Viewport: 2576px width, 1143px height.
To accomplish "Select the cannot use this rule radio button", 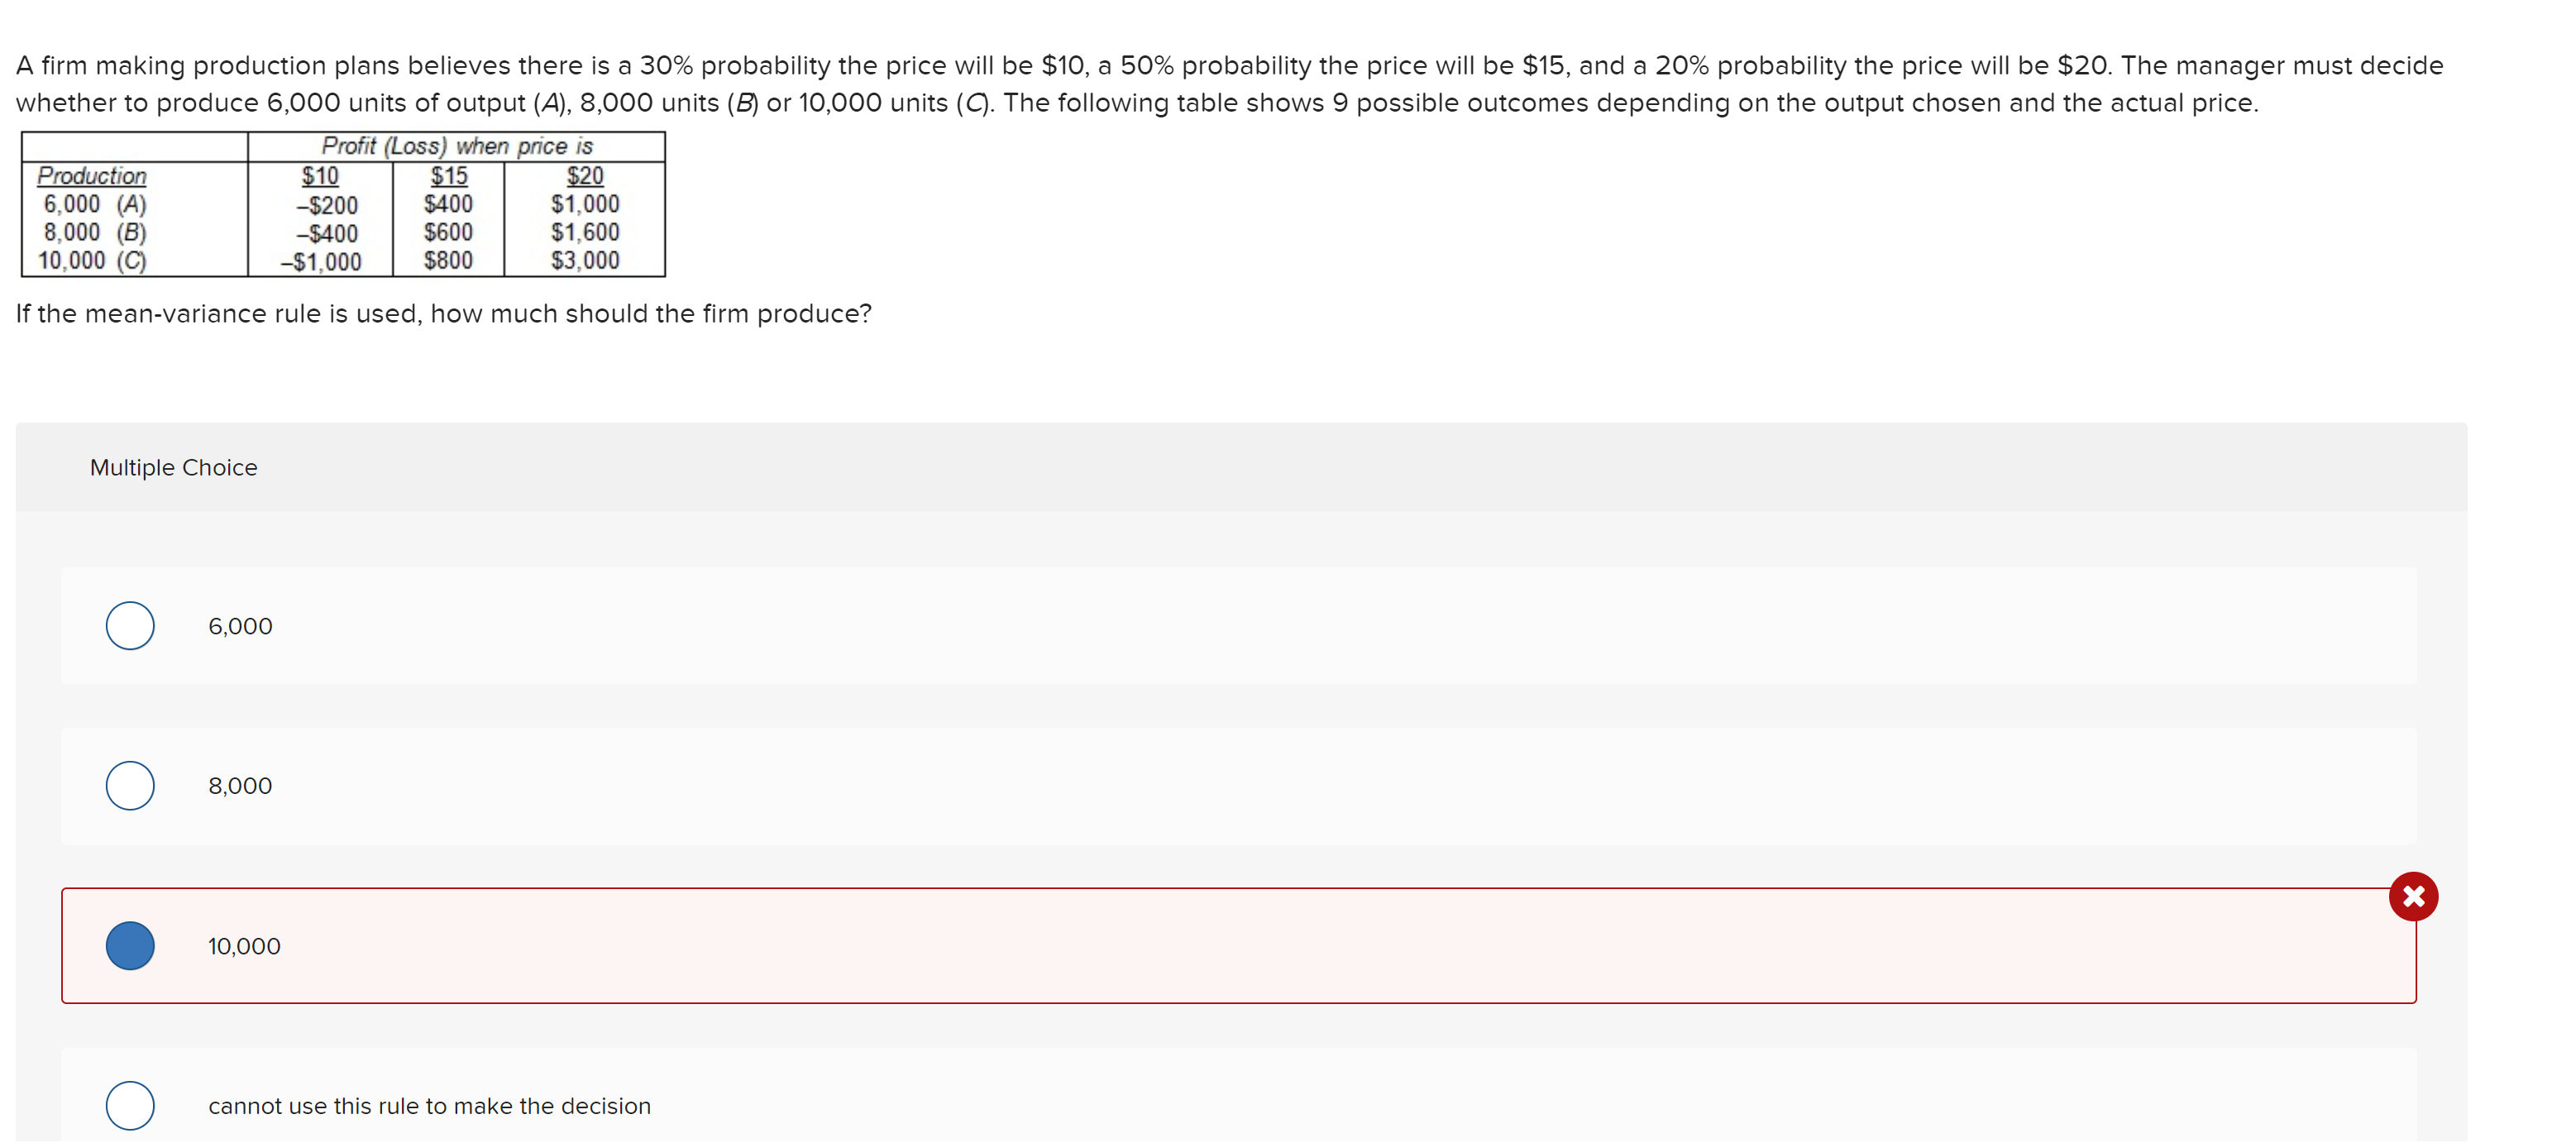I will (x=129, y=1106).
